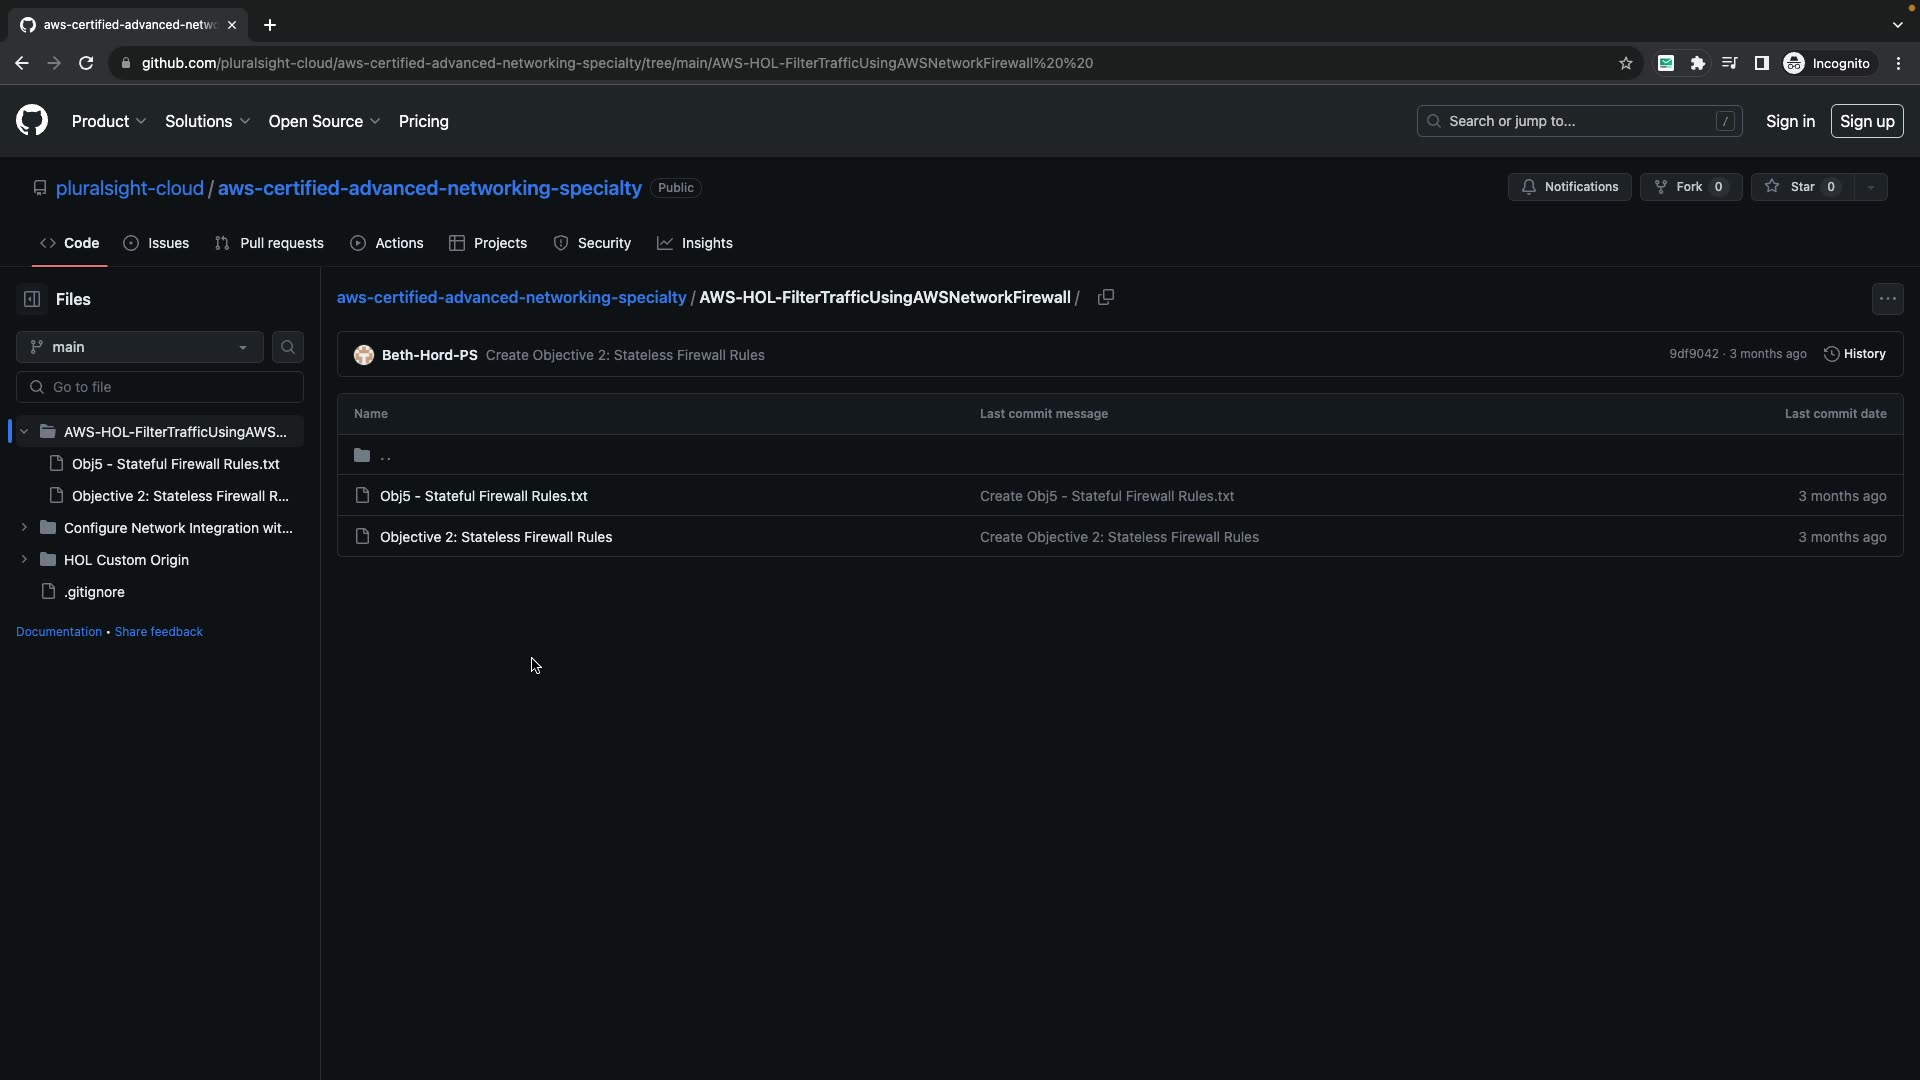Expand the Configure Network Integration folder
Viewport: 1920px width, 1080px height.
24,528
